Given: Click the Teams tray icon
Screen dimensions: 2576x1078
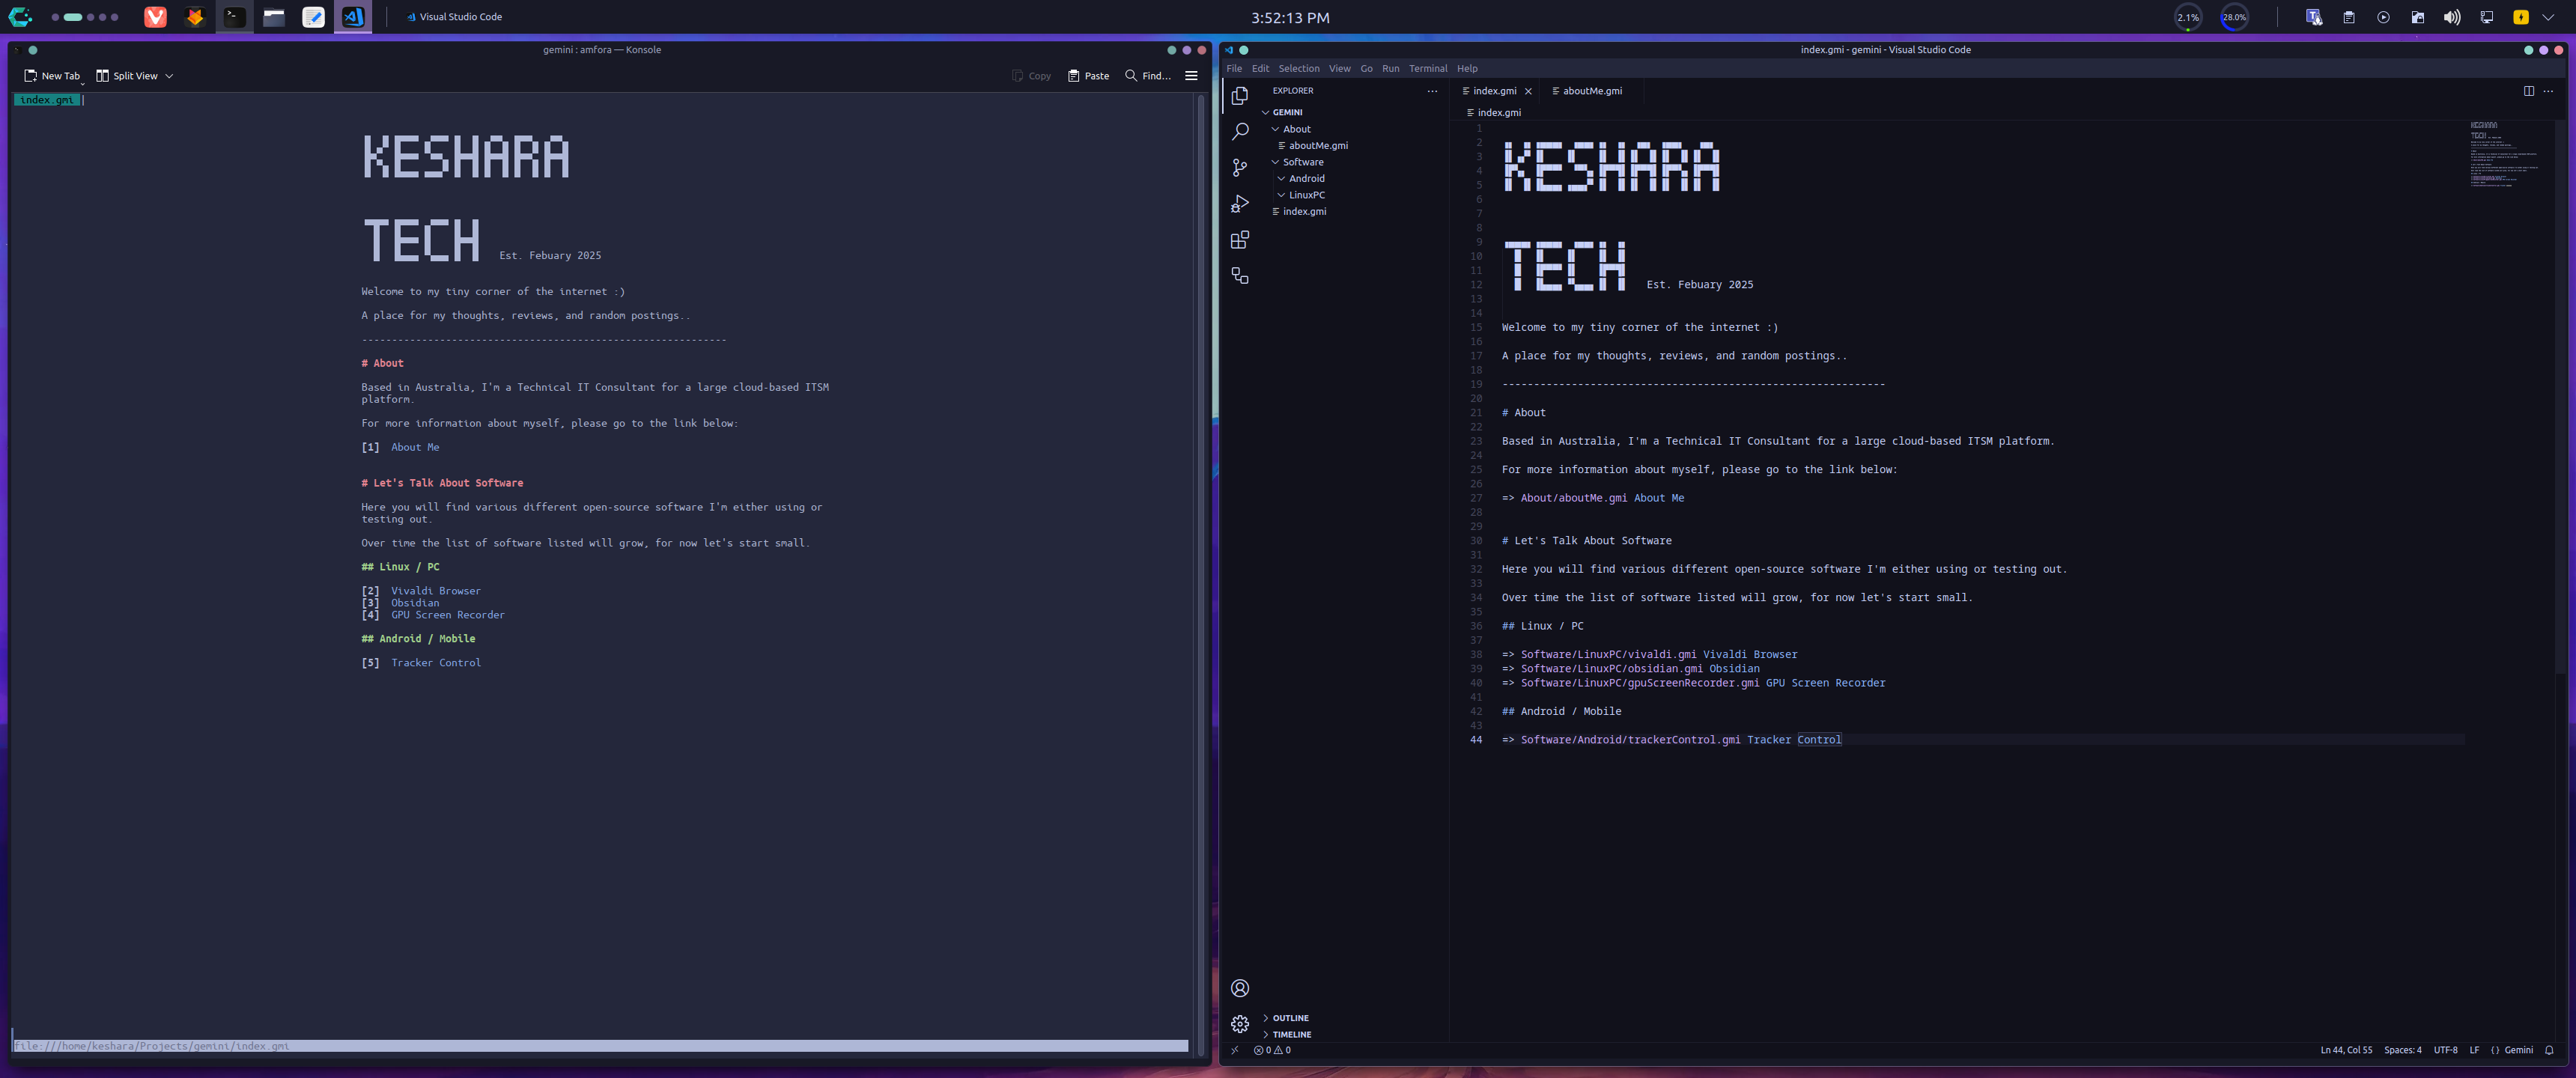Looking at the screenshot, I should pos(2314,17).
